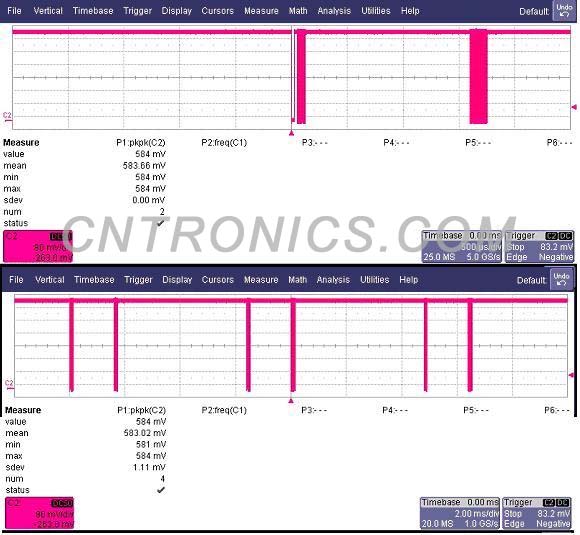Image resolution: width=580 pixels, height=535 pixels.
Task: Click the Undo icon in upper window
Action: pyautogui.click(x=564, y=11)
